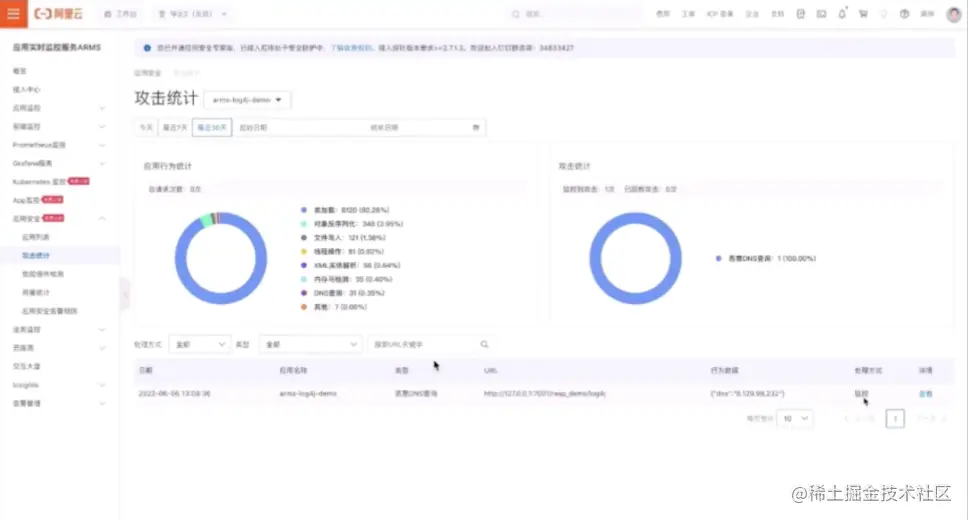Image resolution: width=968 pixels, height=520 pixels.
Task: Open the region selector dropdown in top bar
Action: pos(193,14)
